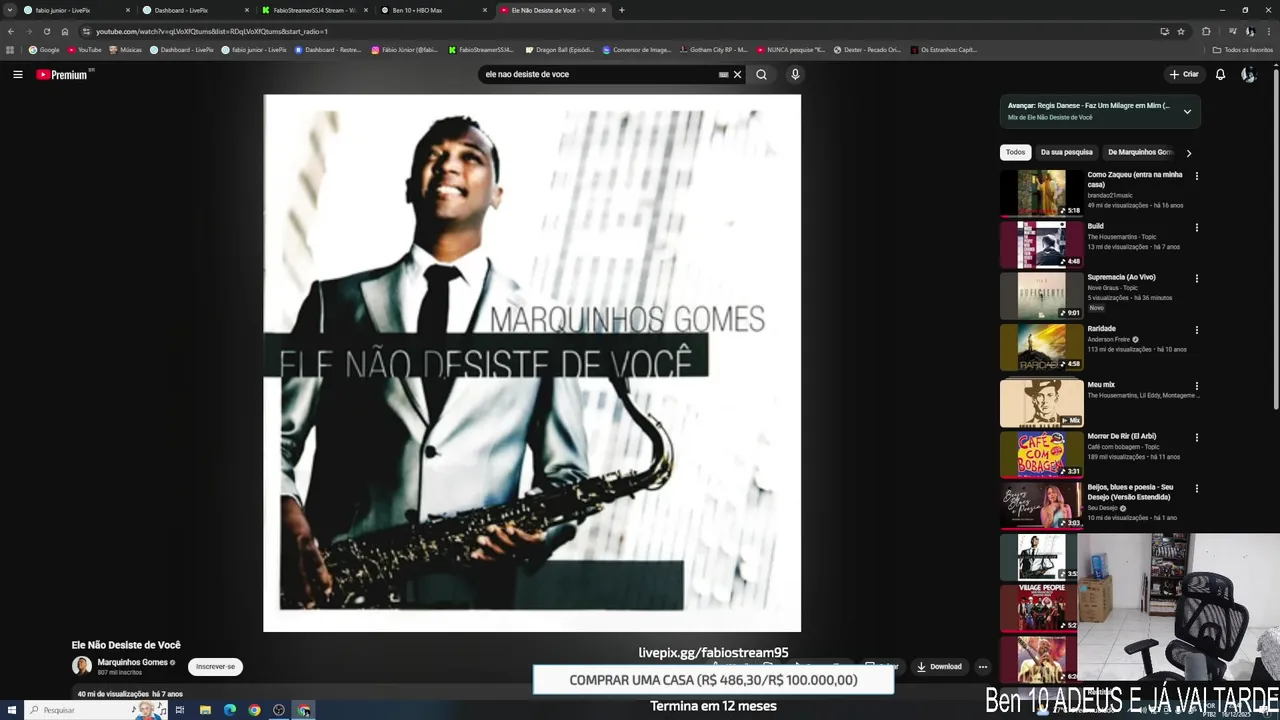Open 'Morrer De Rir (El Arbi)' video title

click(x=1121, y=436)
